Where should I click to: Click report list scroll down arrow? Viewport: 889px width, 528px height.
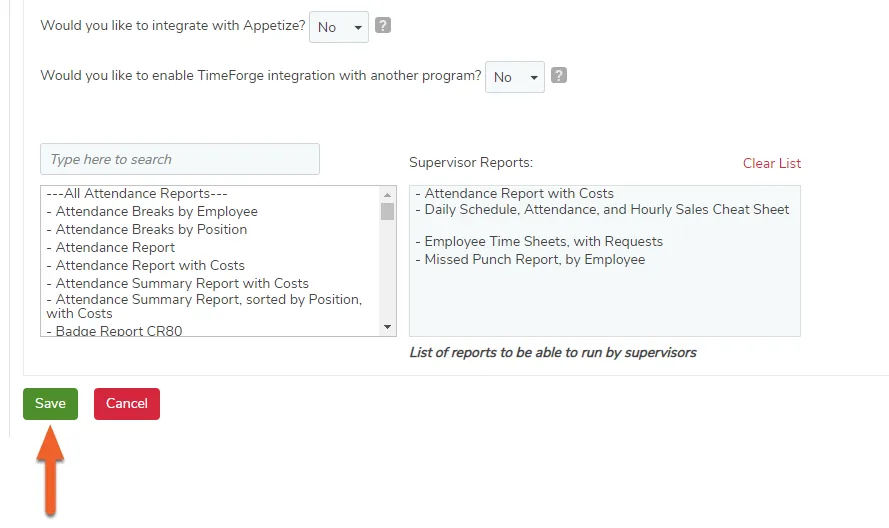point(388,327)
